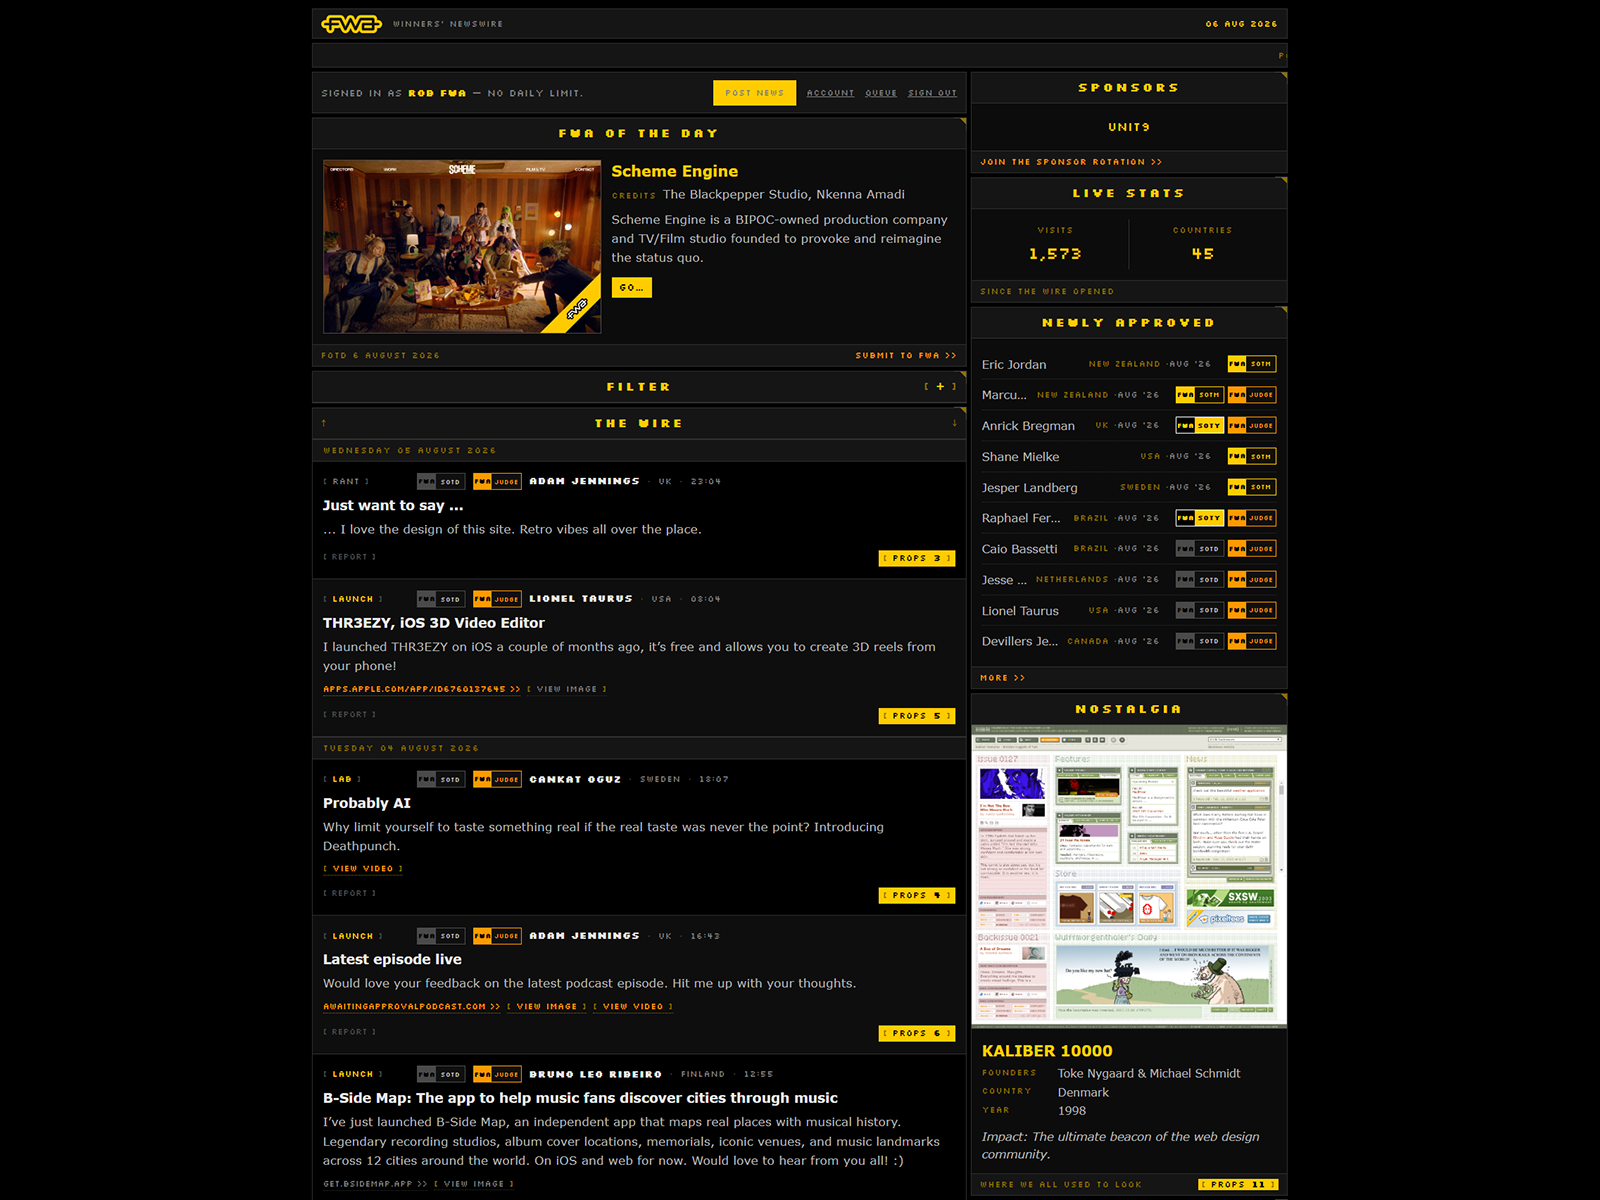Image resolution: width=1600 pixels, height=1200 pixels.
Task: Click Anrick Bregman's SOTY badge
Action: tap(1200, 426)
